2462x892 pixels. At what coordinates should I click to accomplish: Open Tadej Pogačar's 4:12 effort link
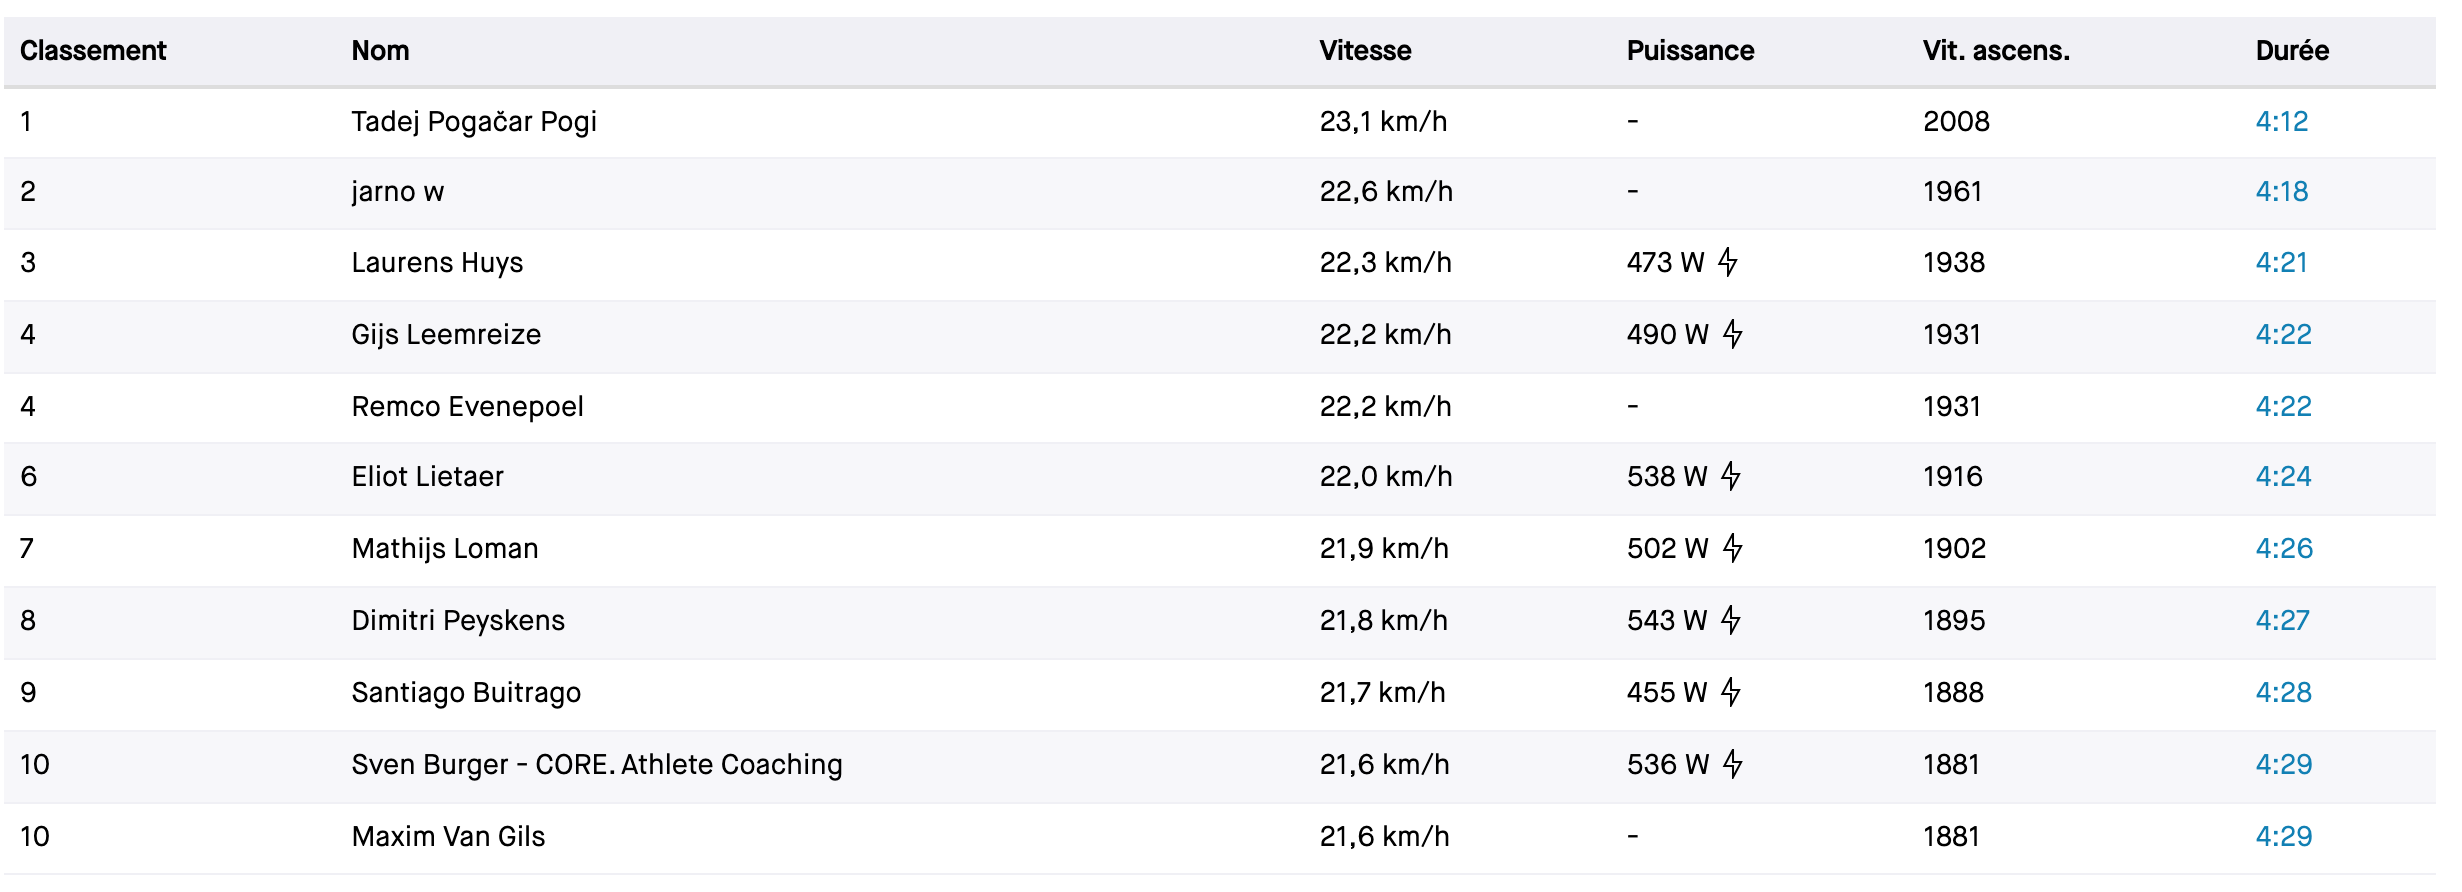click(x=2281, y=121)
